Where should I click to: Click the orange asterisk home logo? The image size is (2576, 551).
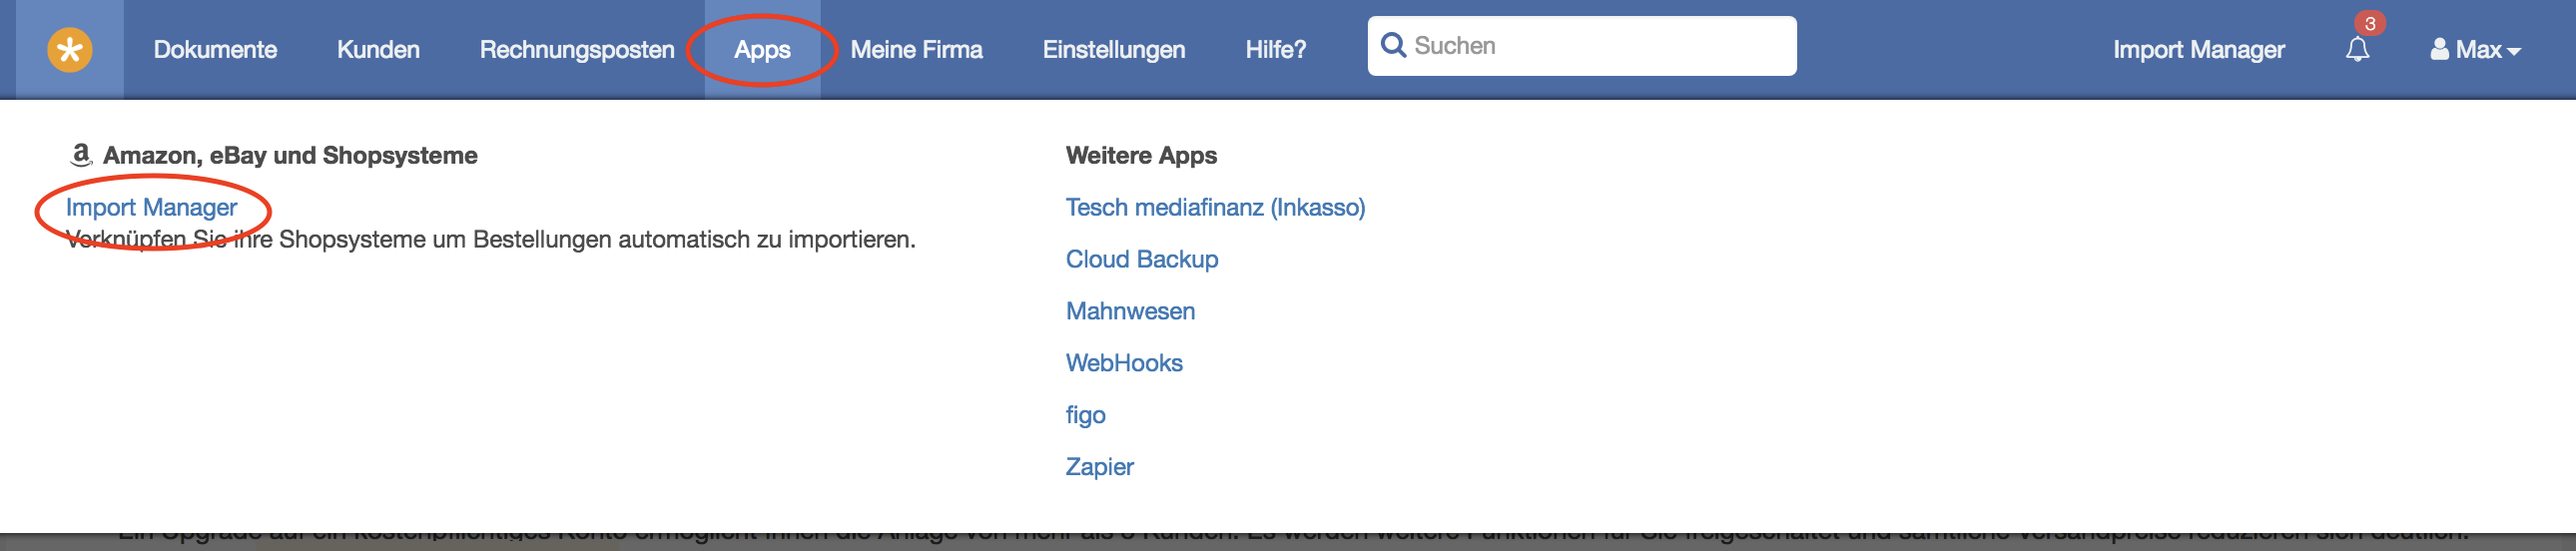70,49
